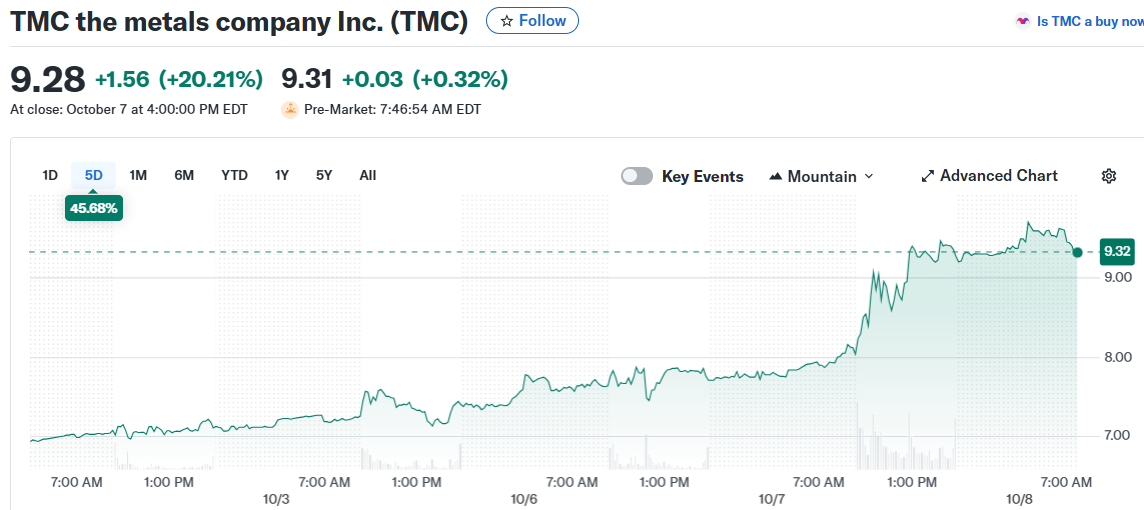Select the 5D time range
Screen dimensions: 1144x510
(94, 175)
